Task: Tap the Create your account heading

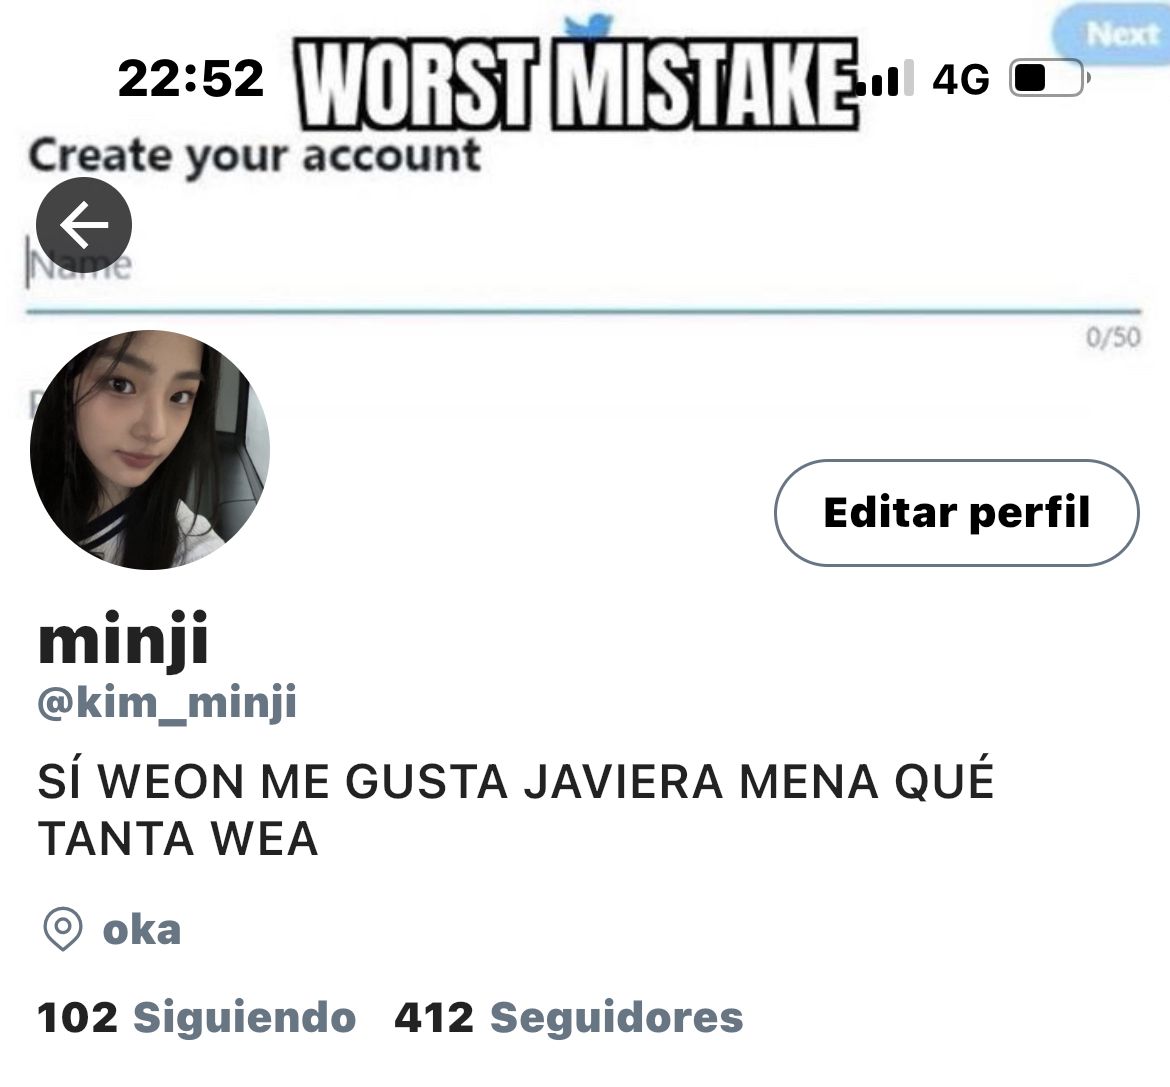Action: tap(254, 157)
